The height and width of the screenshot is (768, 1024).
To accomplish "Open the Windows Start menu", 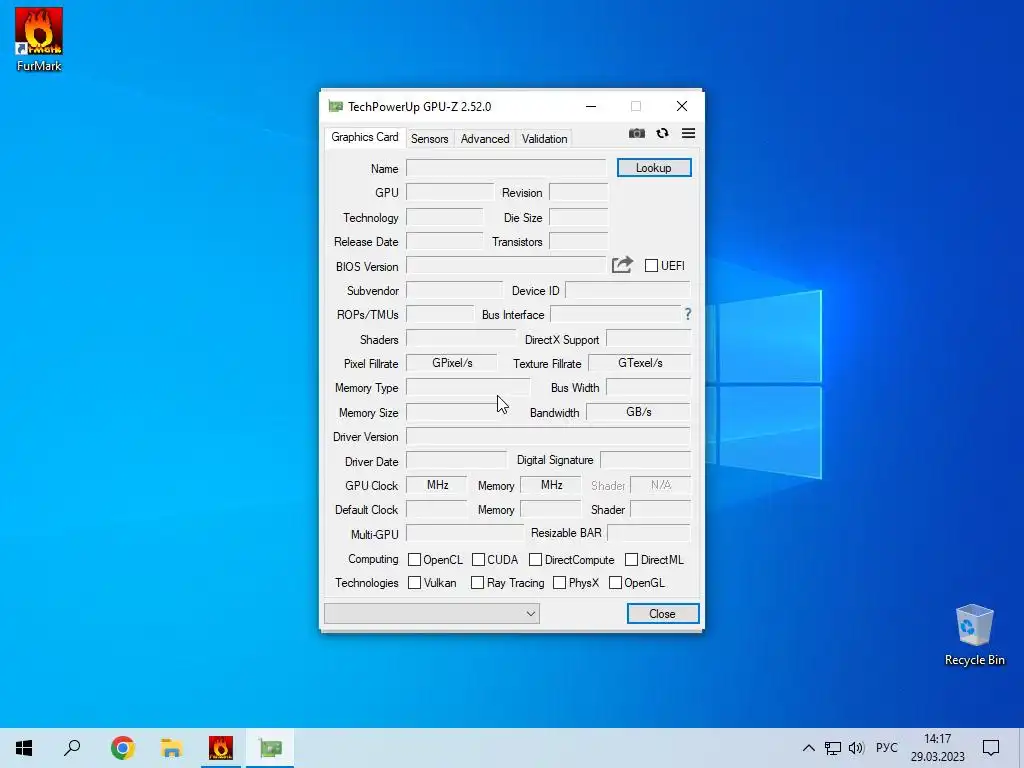I will (x=24, y=748).
